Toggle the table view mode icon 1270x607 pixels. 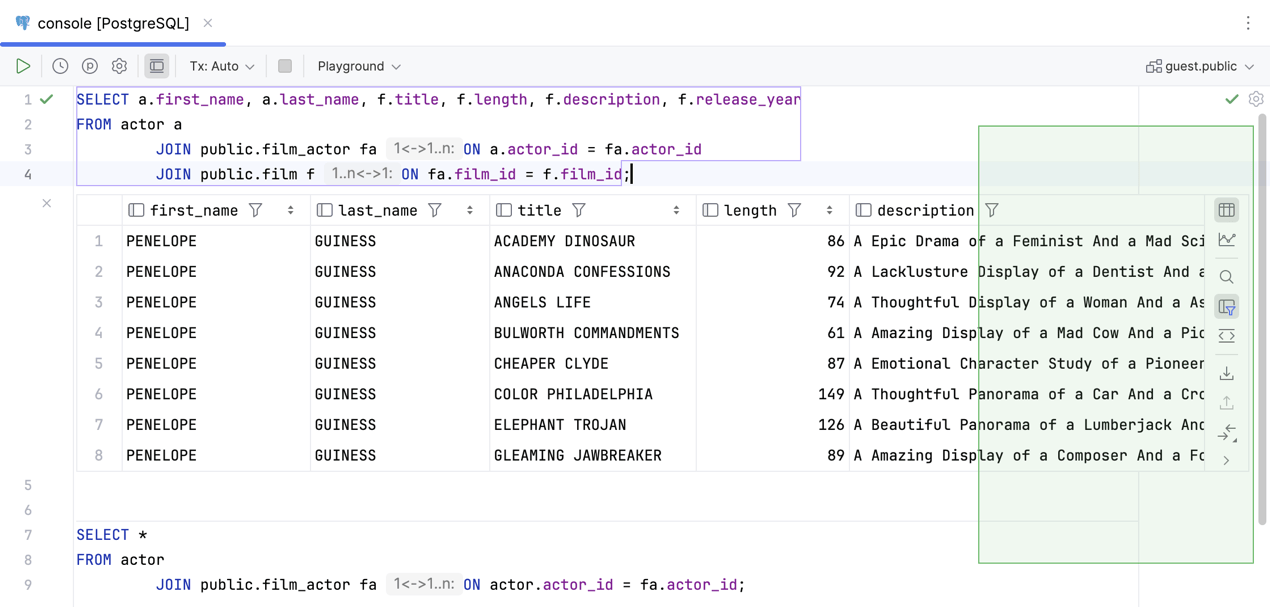1227,210
